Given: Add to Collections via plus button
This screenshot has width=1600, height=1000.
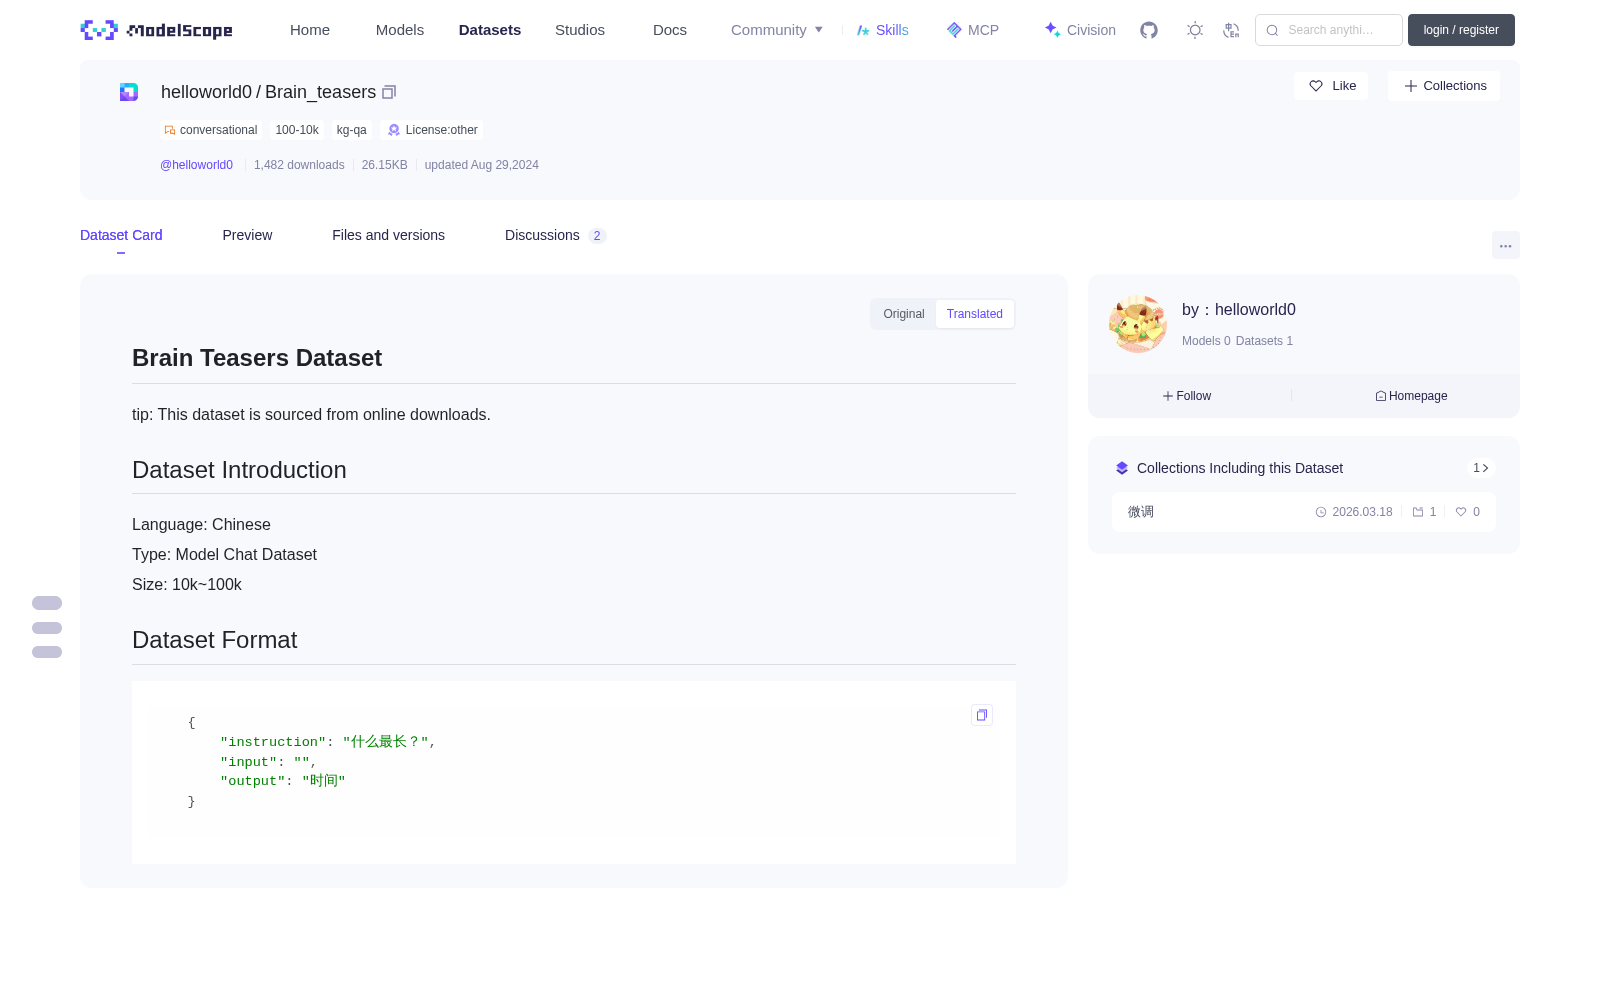Looking at the screenshot, I should pos(1444,86).
